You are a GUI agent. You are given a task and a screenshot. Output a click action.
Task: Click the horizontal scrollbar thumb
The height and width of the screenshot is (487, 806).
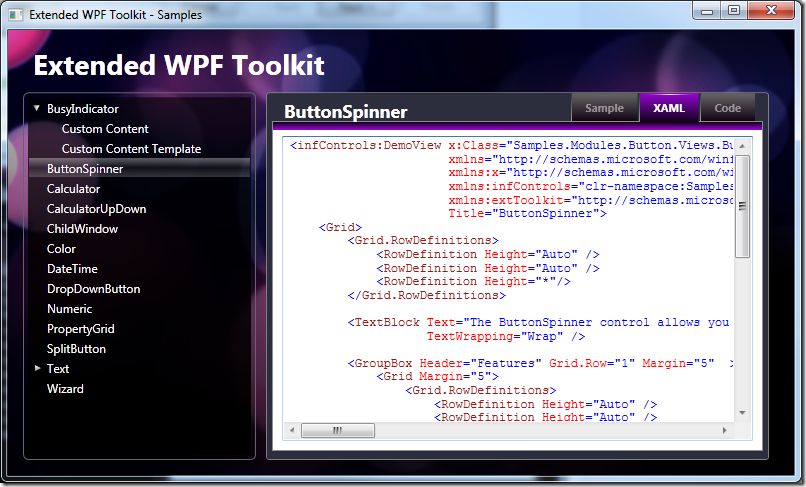338,430
